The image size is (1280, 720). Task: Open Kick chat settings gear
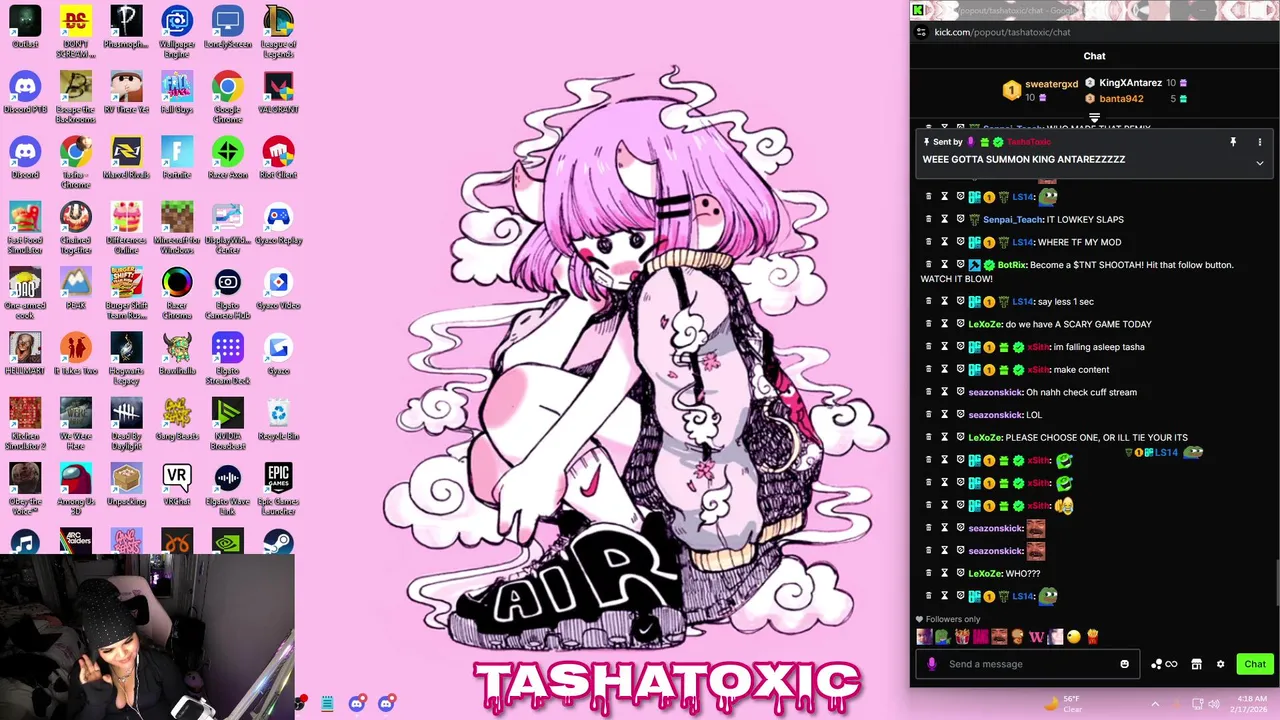[1220, 664]
